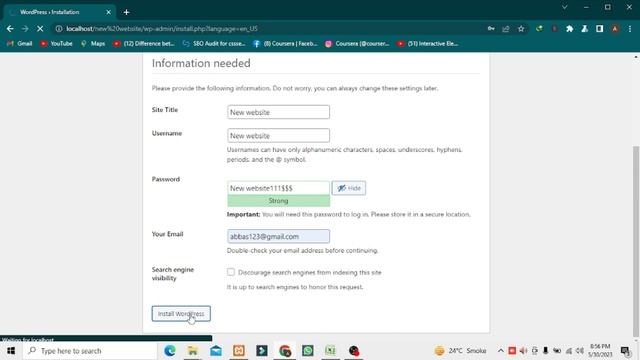
Task: Open the Coursera Instagram bookmark
Action: click(x=357, y=43)
